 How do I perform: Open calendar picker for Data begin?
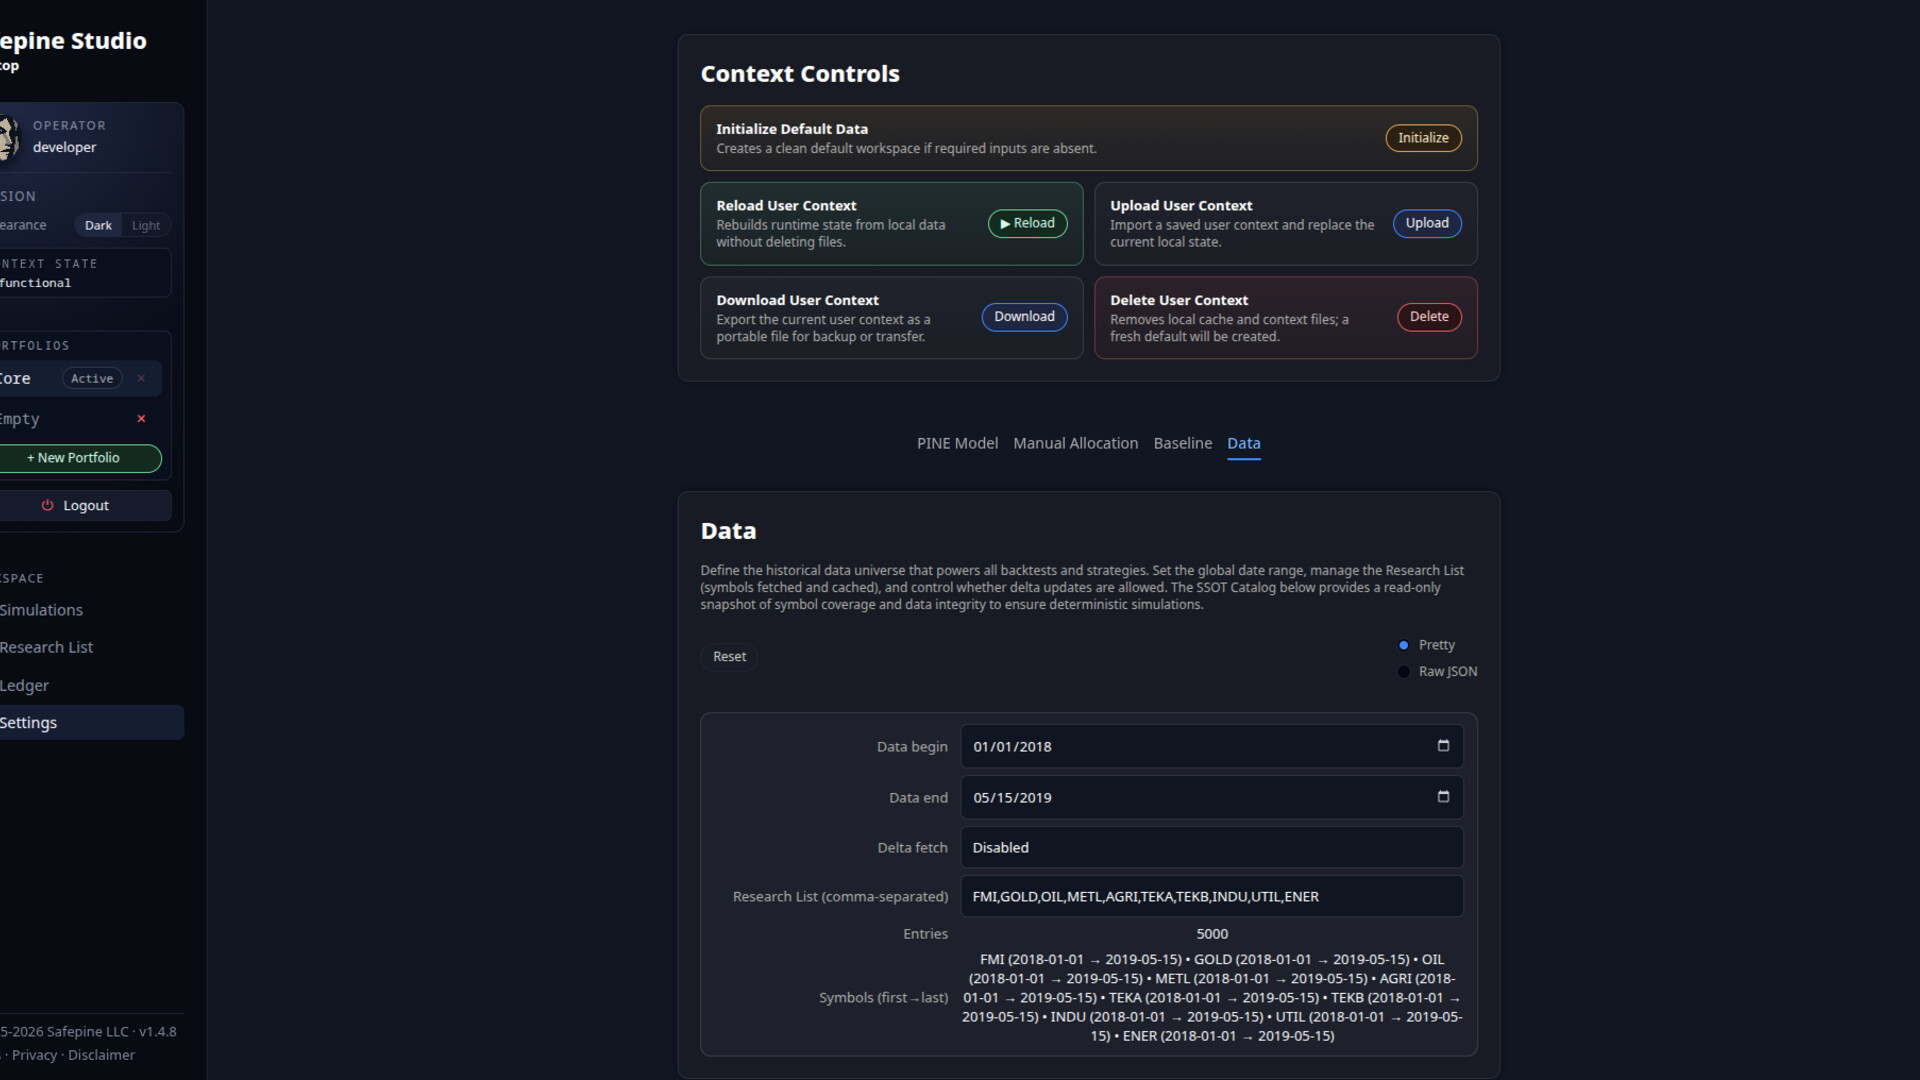[1443, 746]
